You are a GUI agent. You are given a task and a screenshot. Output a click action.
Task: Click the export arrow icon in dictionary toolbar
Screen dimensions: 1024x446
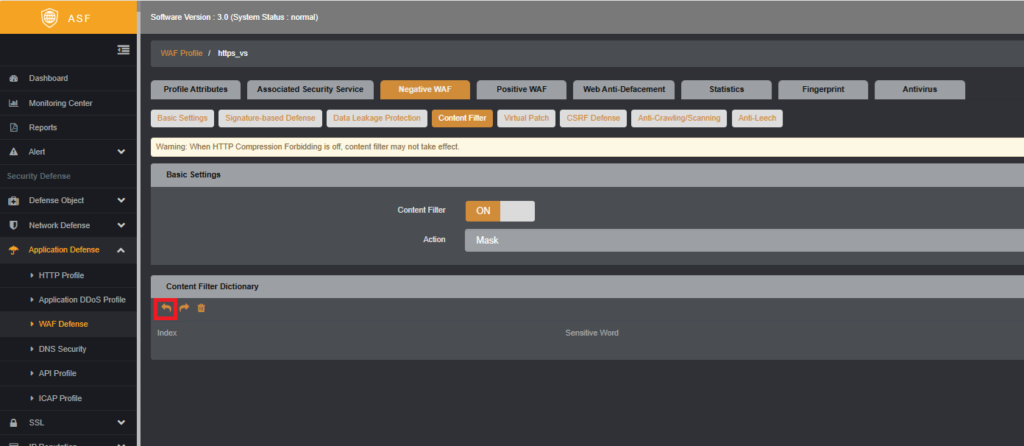click(184, 308)
